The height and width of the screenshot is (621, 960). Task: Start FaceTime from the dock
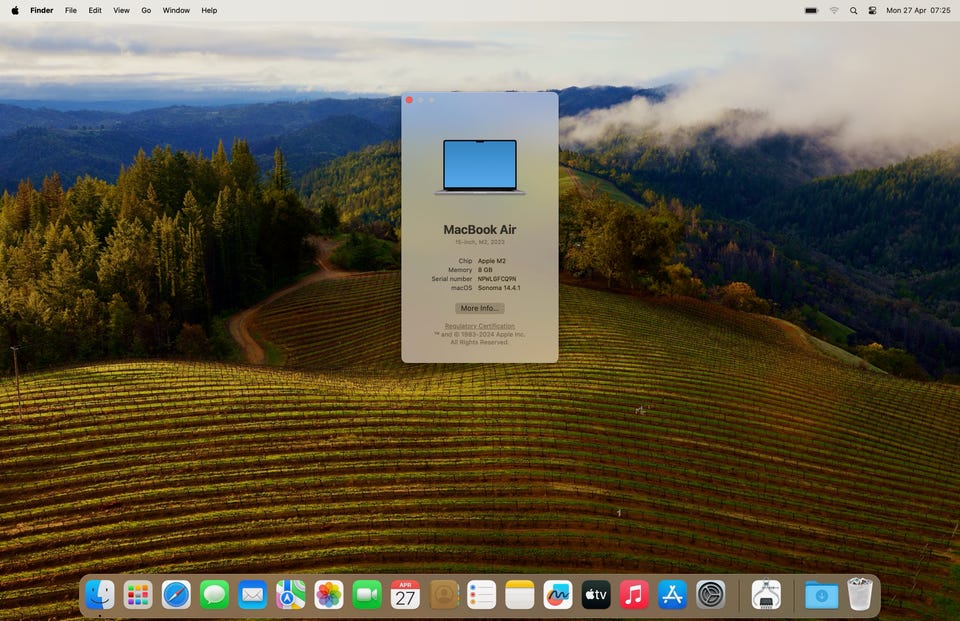[x=367, y=595]
